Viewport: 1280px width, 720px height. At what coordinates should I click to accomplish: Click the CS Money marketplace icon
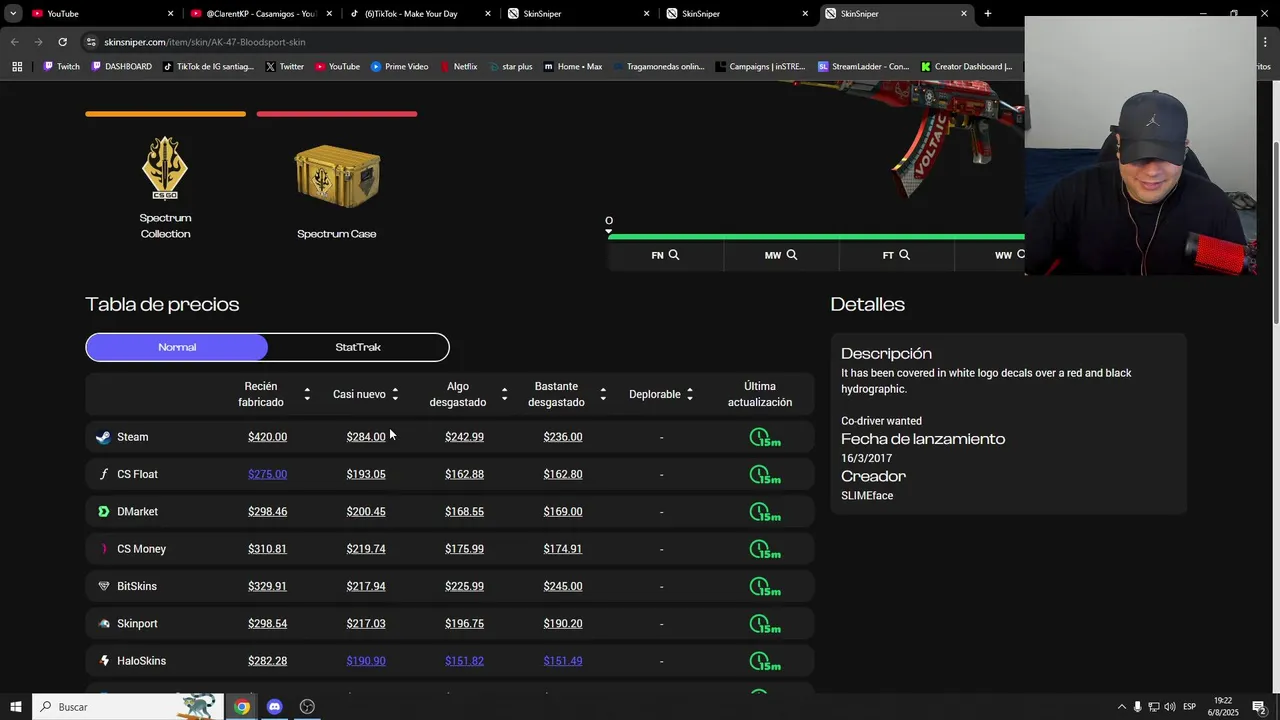point(103,549)
